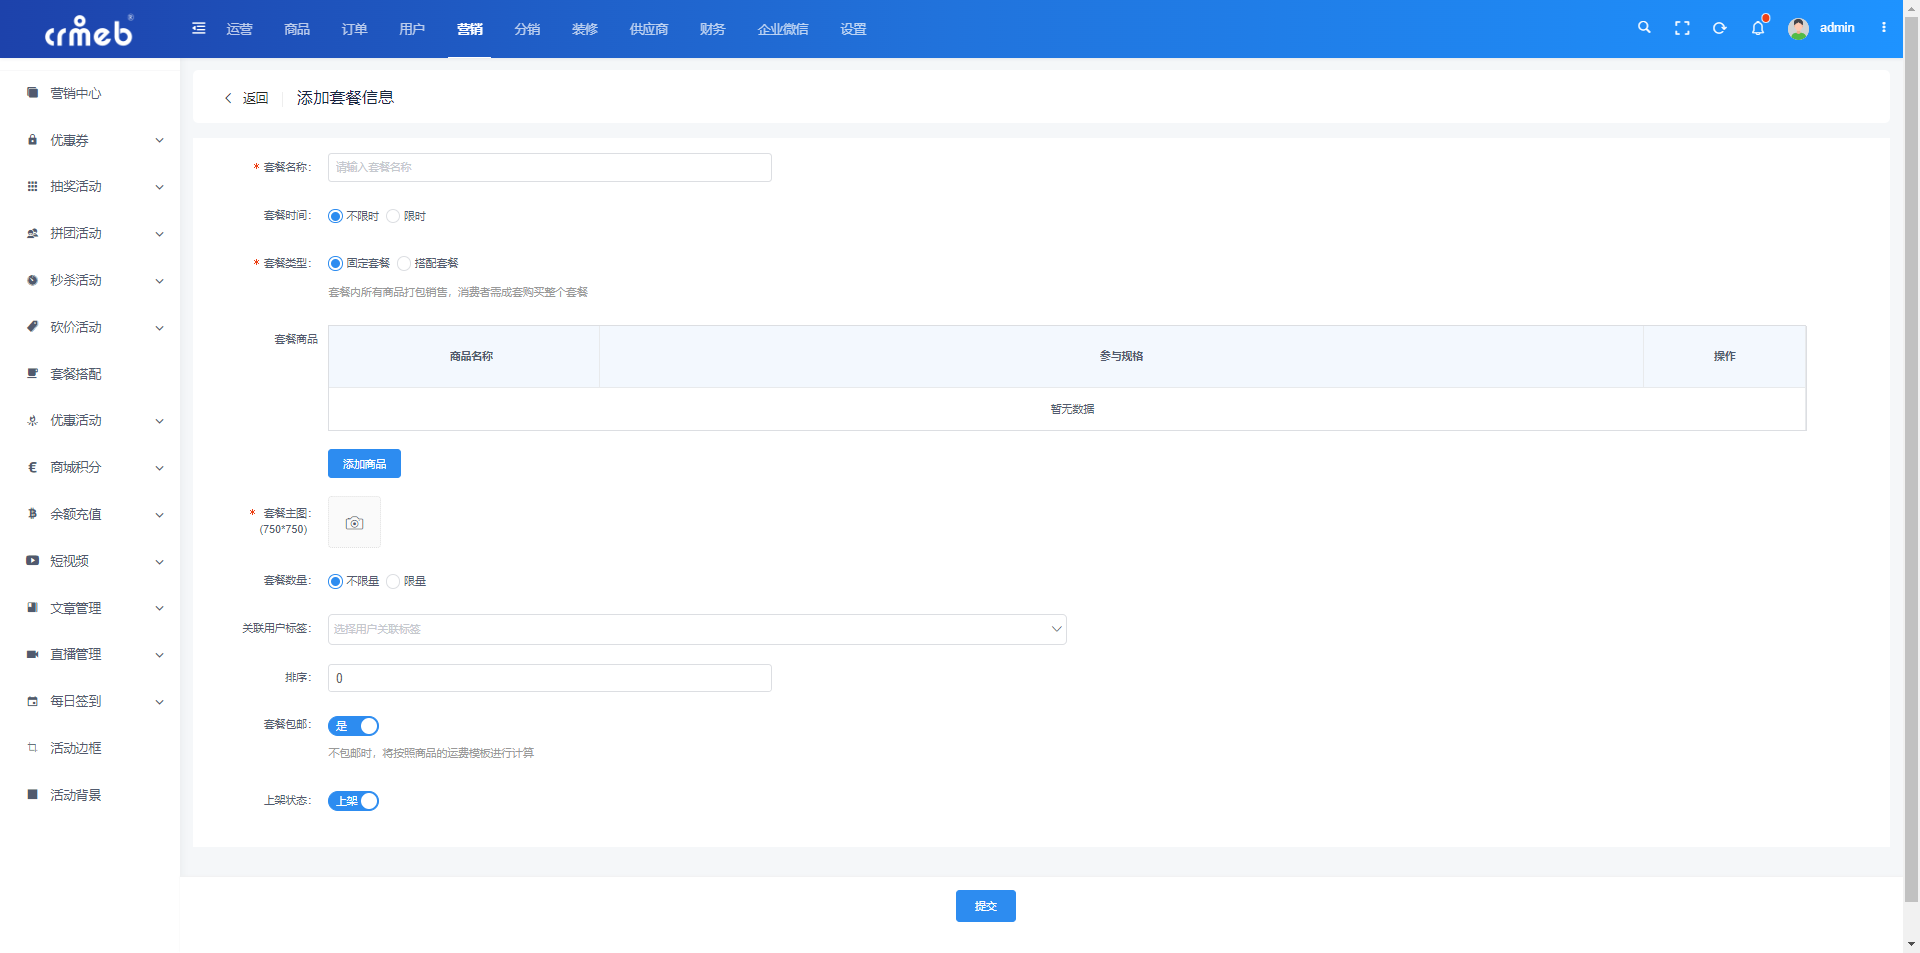Screen dimensions: 1920x953
Task: Open the more options vertical dots
Action: (x=1884, y=28)
